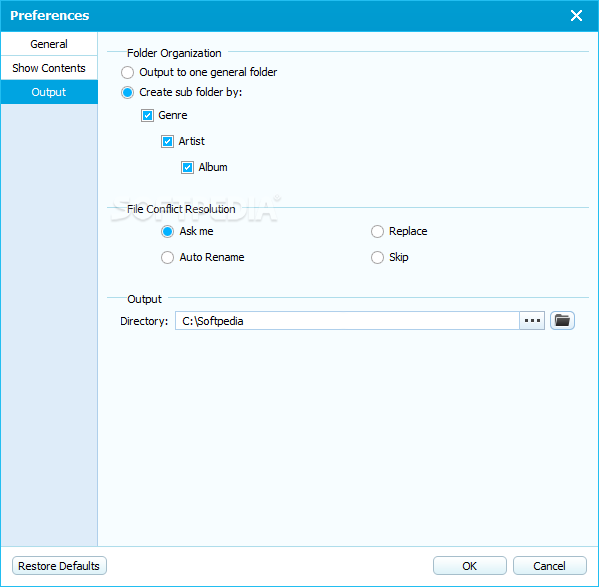Uncheck the Genre checkbox
599x587 pixels.
147,115
